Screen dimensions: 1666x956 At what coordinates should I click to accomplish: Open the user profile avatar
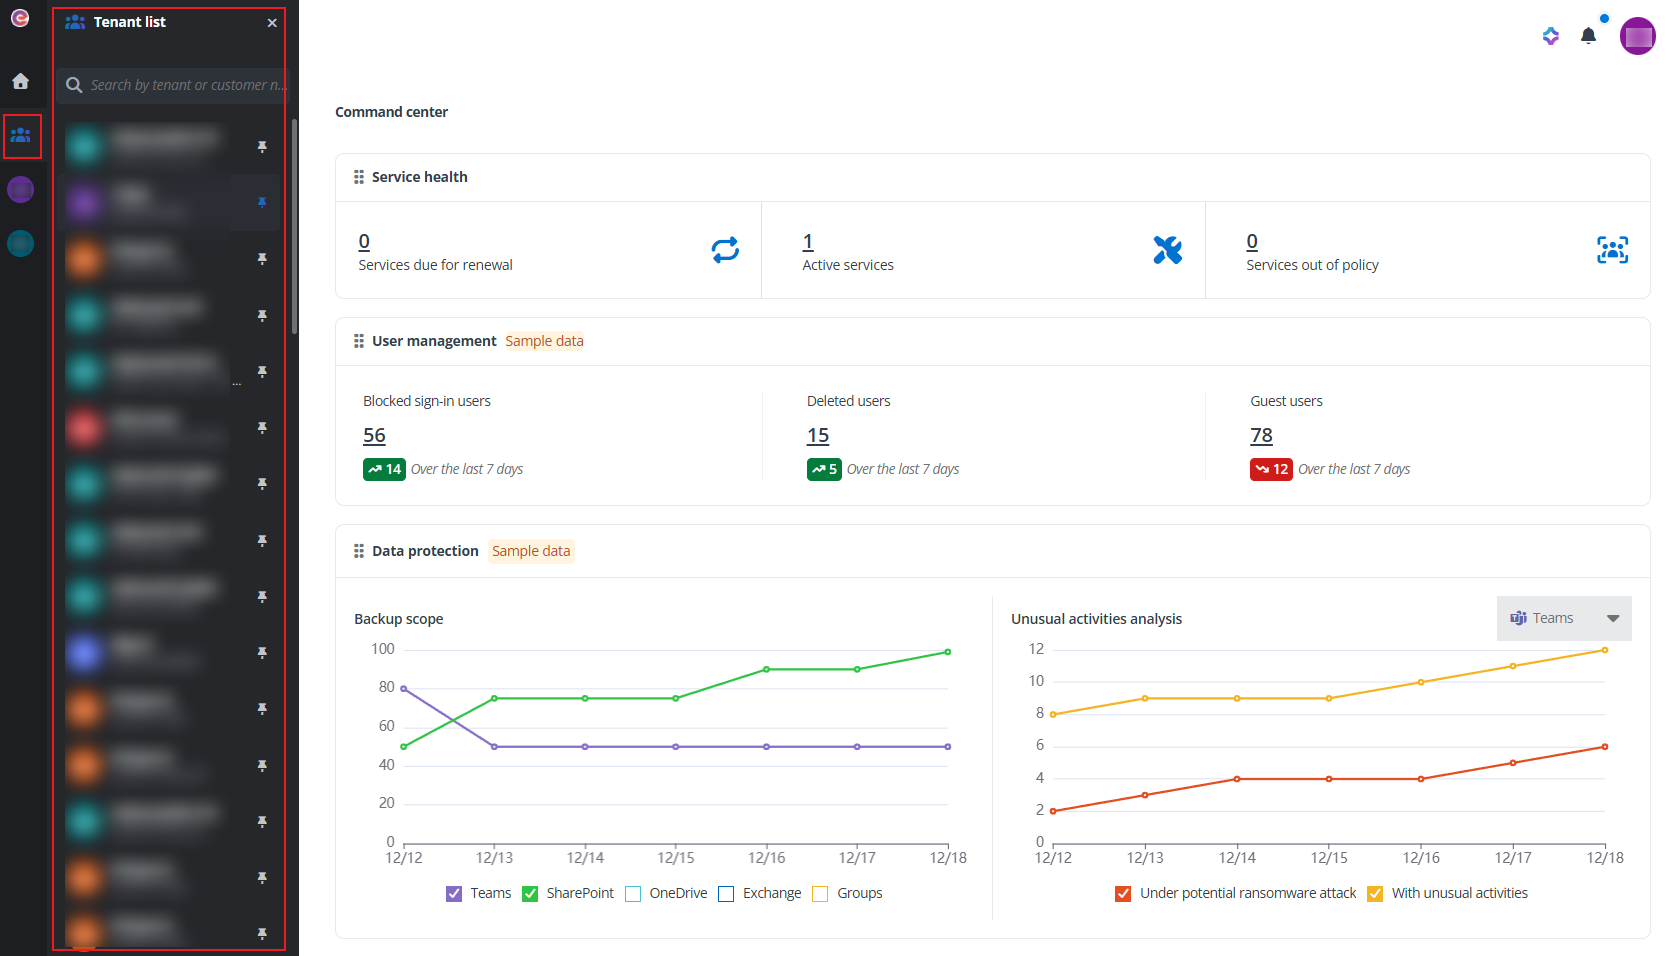point(1637,36)
